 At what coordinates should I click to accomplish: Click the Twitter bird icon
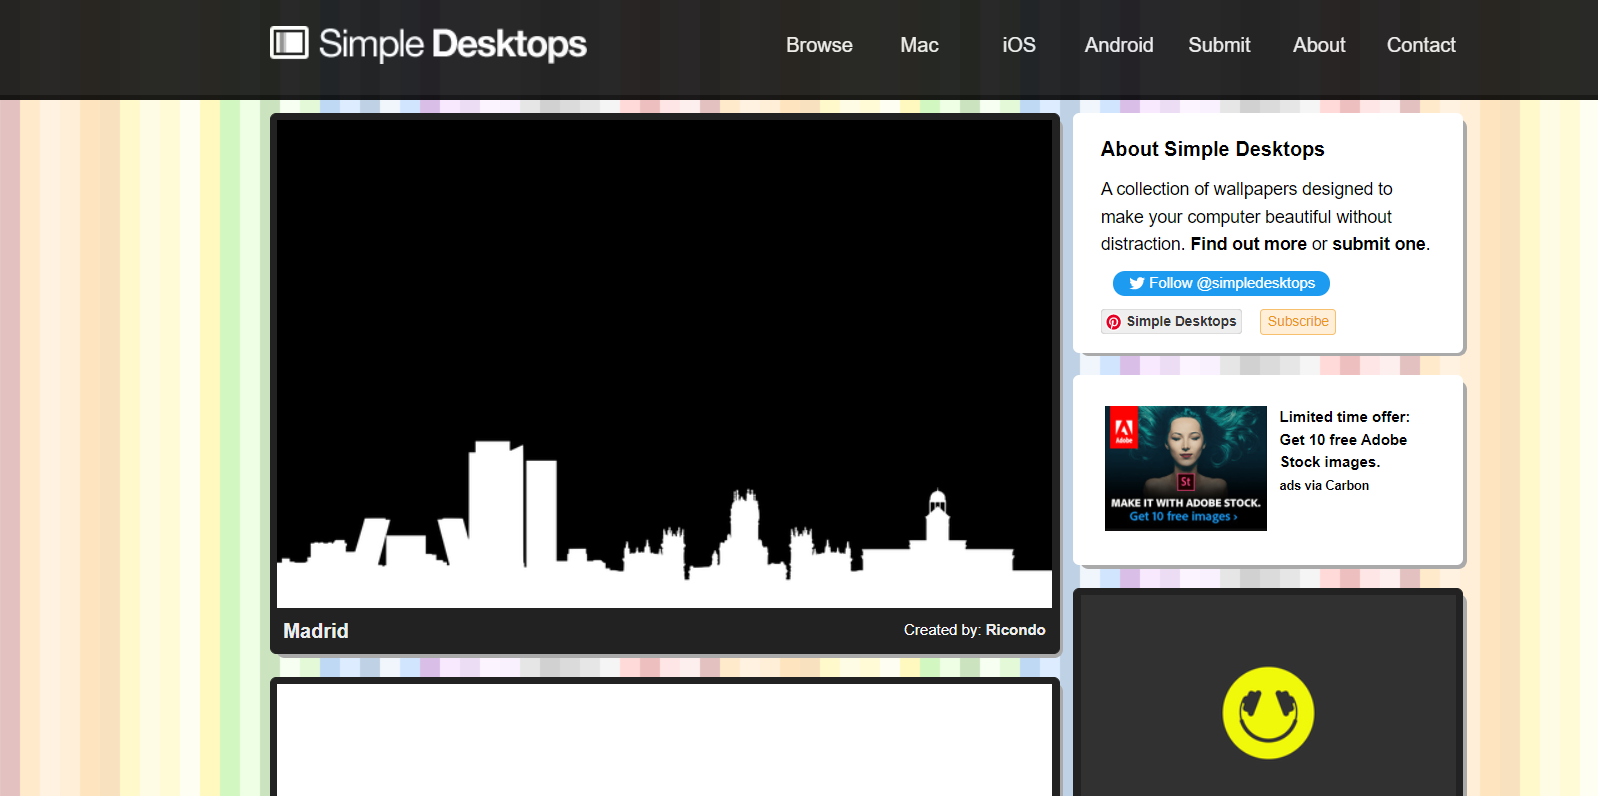[1136, 283]
